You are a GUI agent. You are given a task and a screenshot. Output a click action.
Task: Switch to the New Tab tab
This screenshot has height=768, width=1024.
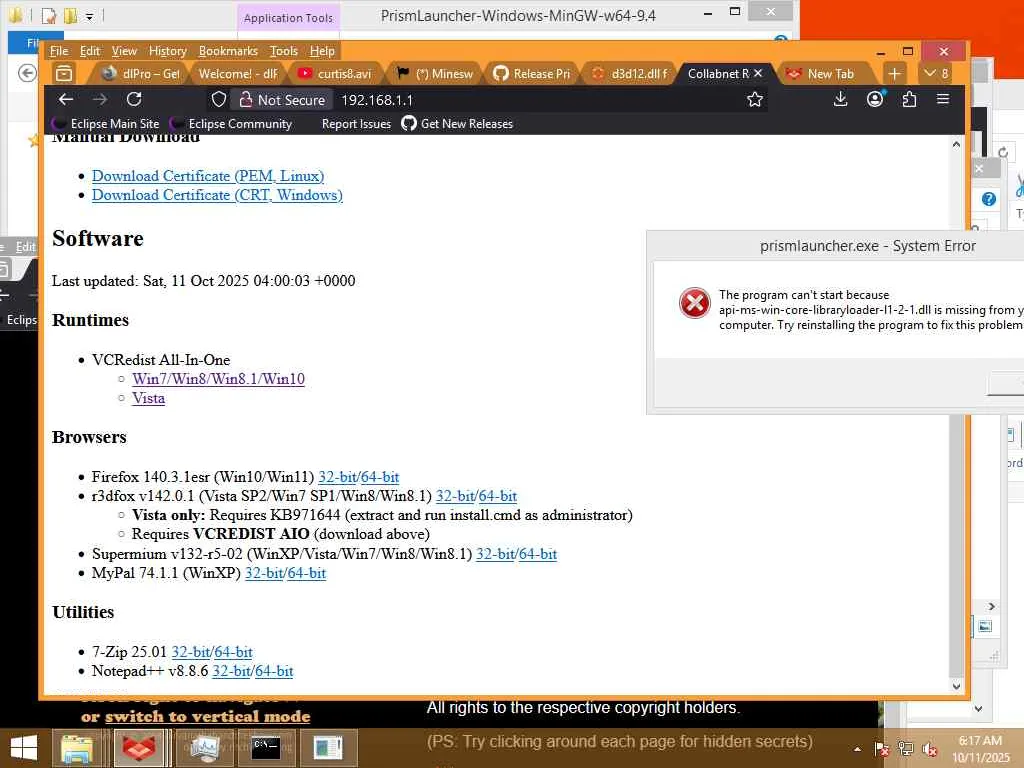point(825,74)
